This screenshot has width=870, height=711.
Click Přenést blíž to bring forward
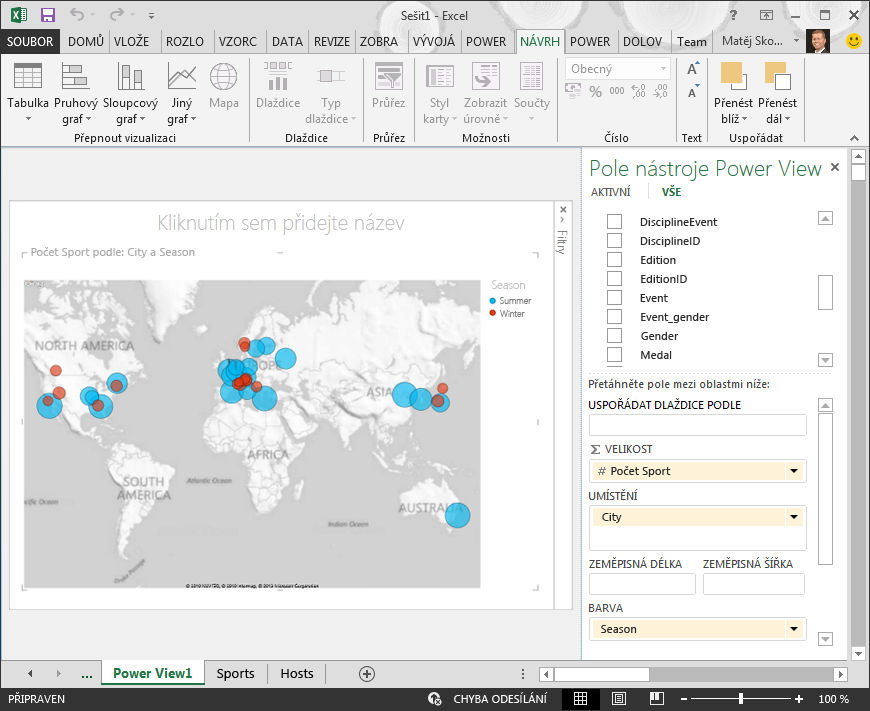coord(733,93)
